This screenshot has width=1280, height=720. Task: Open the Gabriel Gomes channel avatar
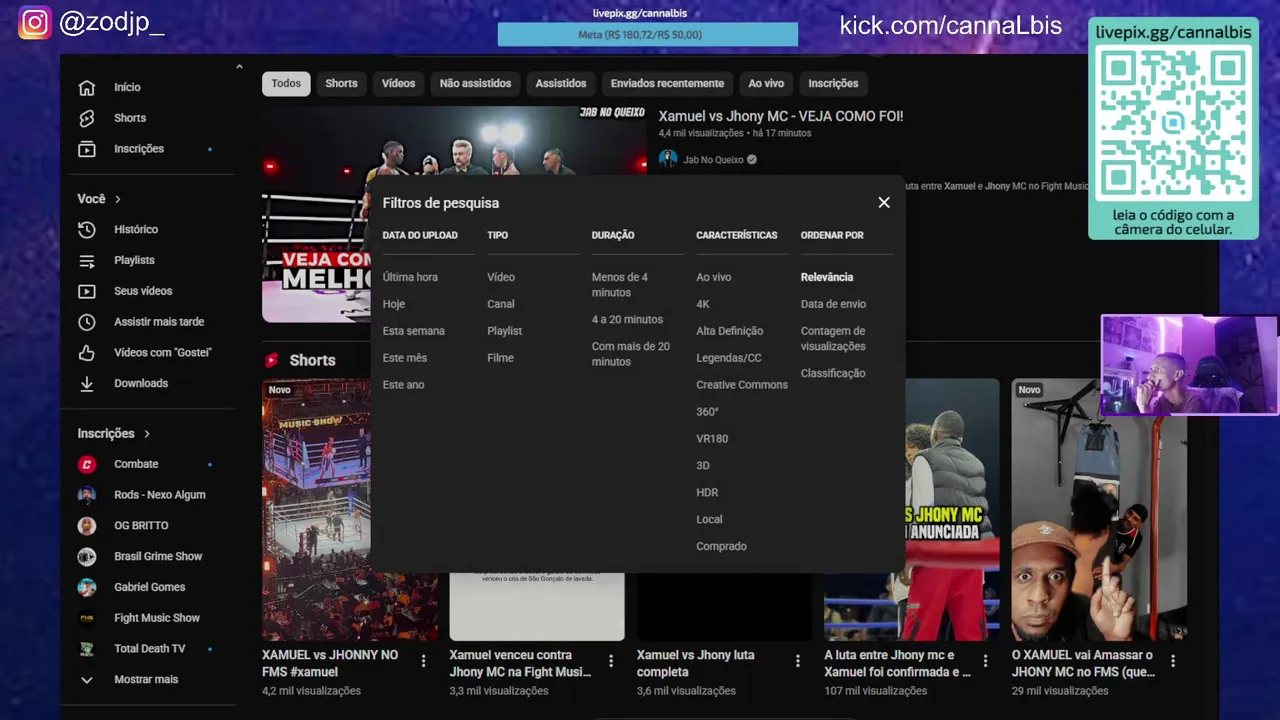point(87,587)
